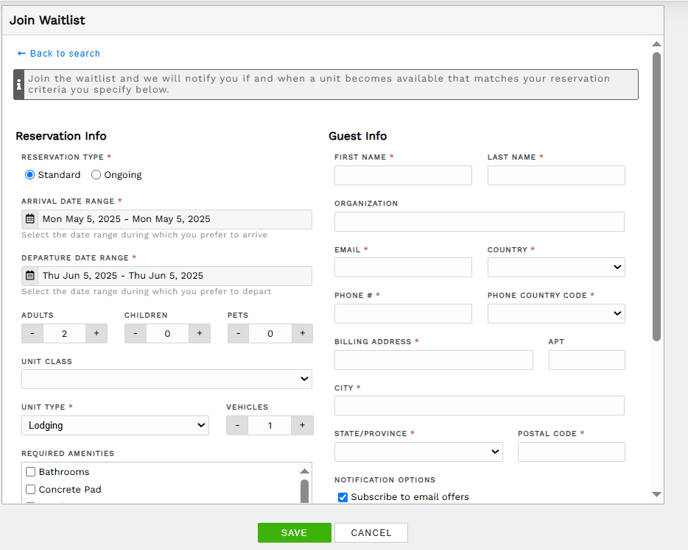Open the State/Province dropdown
Viewport: 688px width, 550px height.
click(x=418, y=452)
